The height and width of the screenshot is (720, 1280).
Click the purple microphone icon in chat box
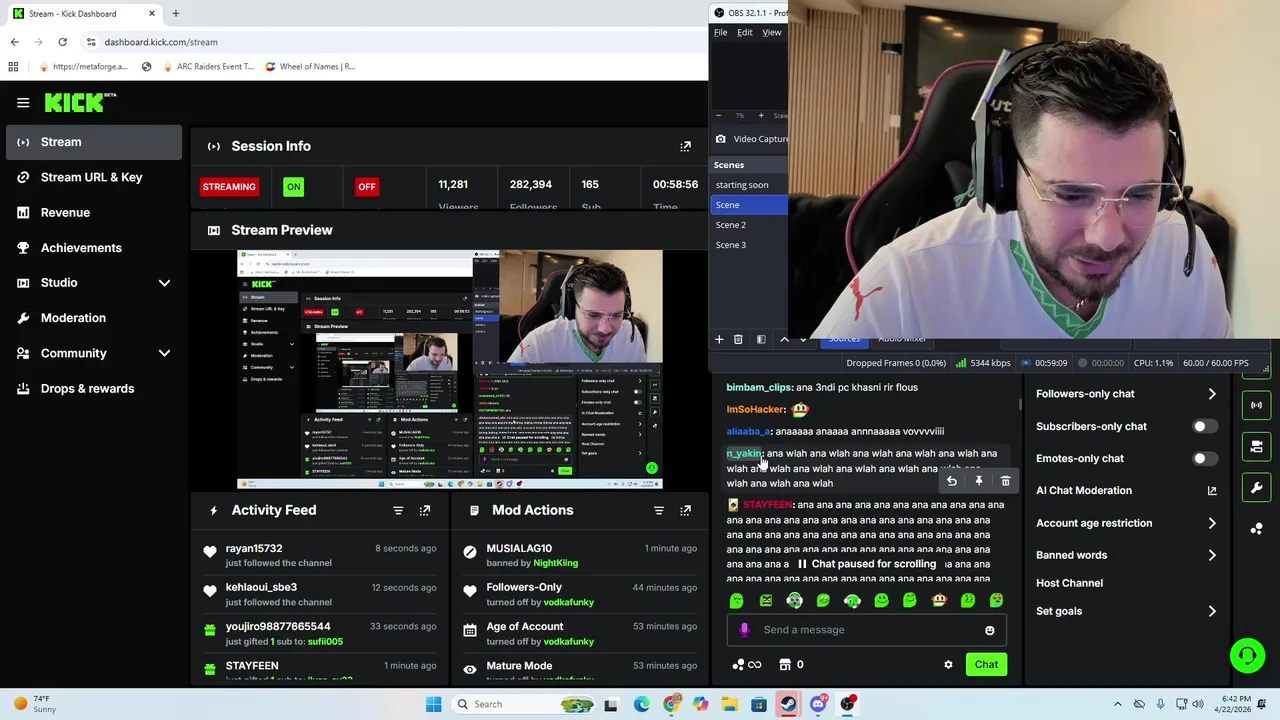pyautogui.click(x=744, y=629)
